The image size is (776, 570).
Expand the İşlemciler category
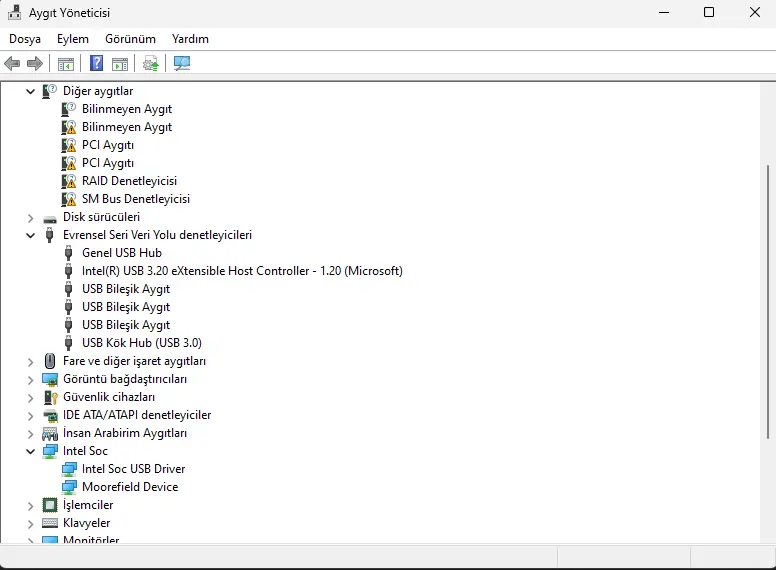[x=31, y=506]
